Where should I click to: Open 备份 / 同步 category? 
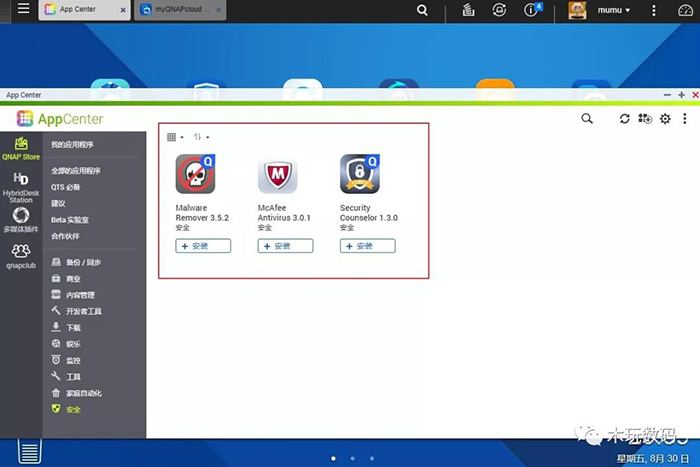(76, 262)
